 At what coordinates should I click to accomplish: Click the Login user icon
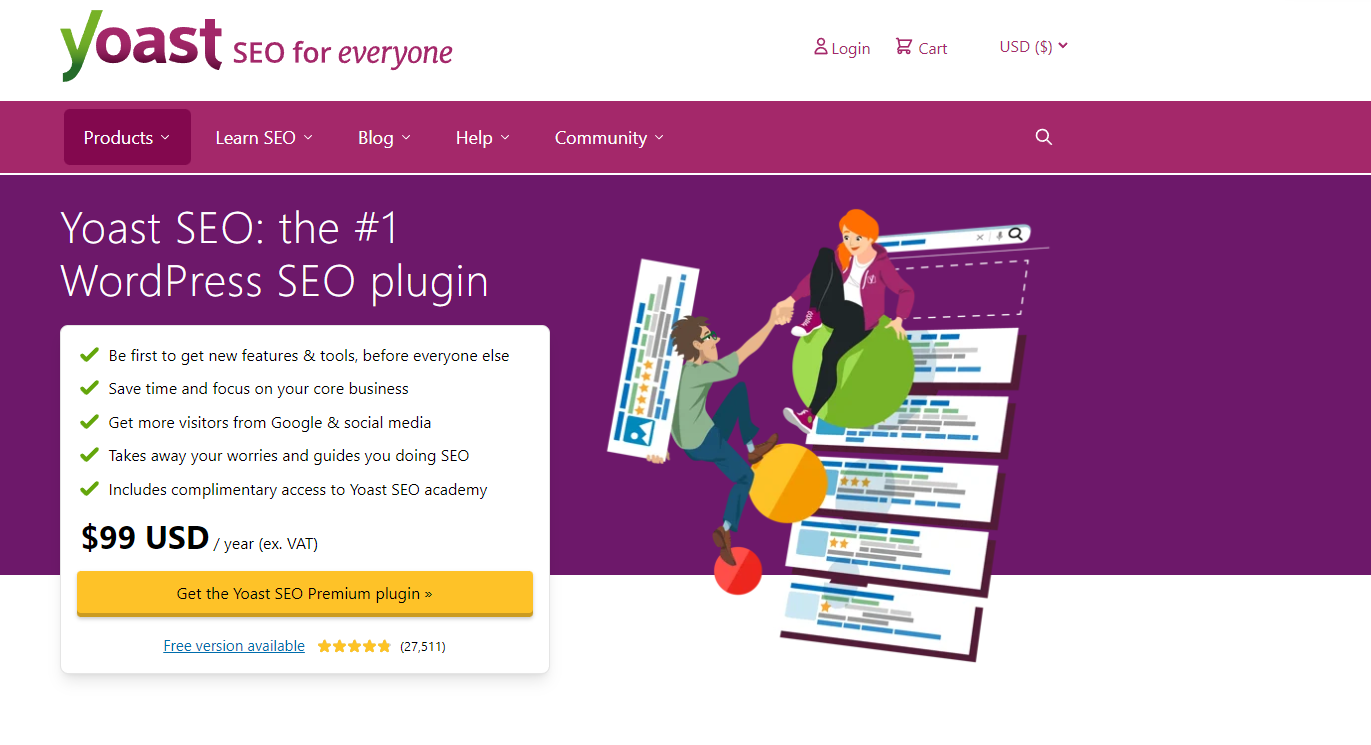pyautogui.click(x=821, y=46)
